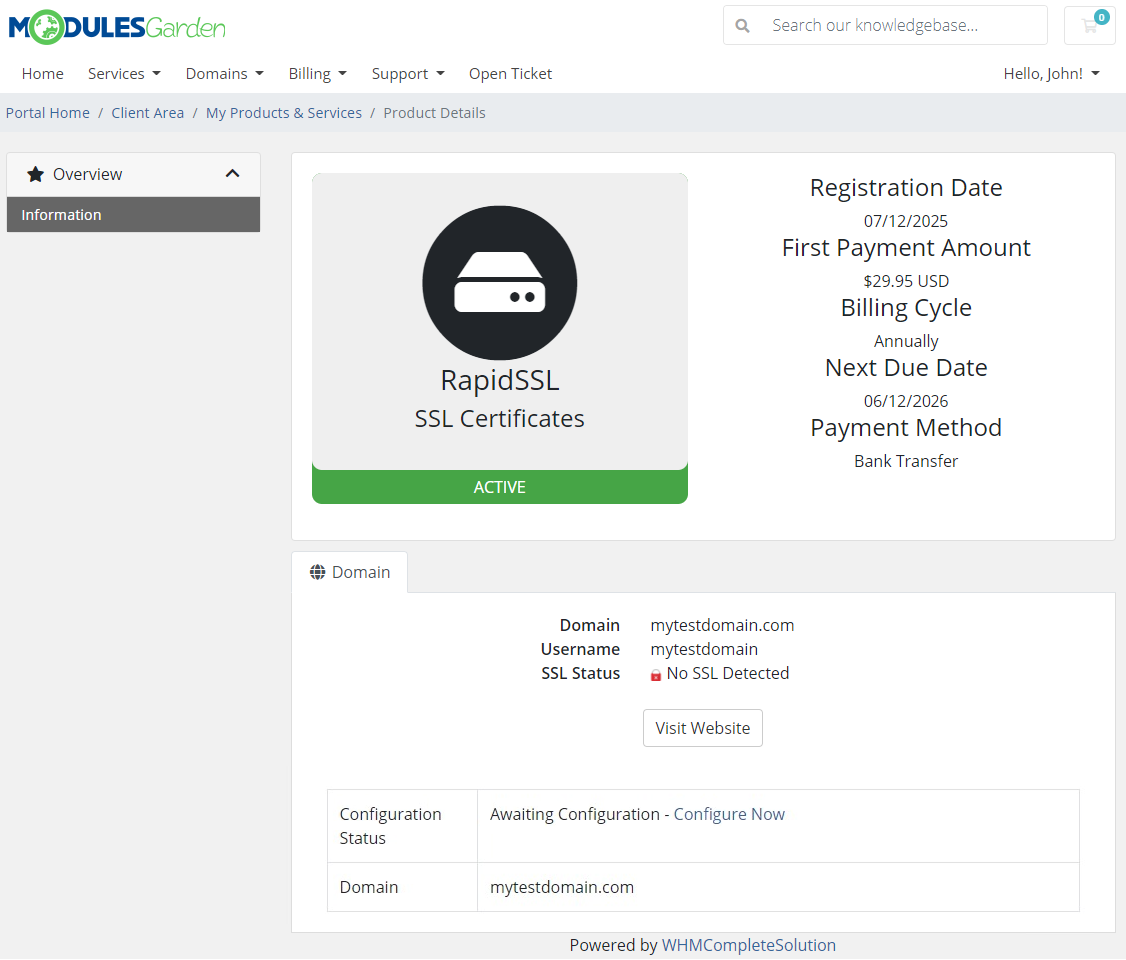The width and height of the screenshot is (1126, 960).
Task: Click the red padlock icon near No SSL Detected
Action: (x=657, y=673)
